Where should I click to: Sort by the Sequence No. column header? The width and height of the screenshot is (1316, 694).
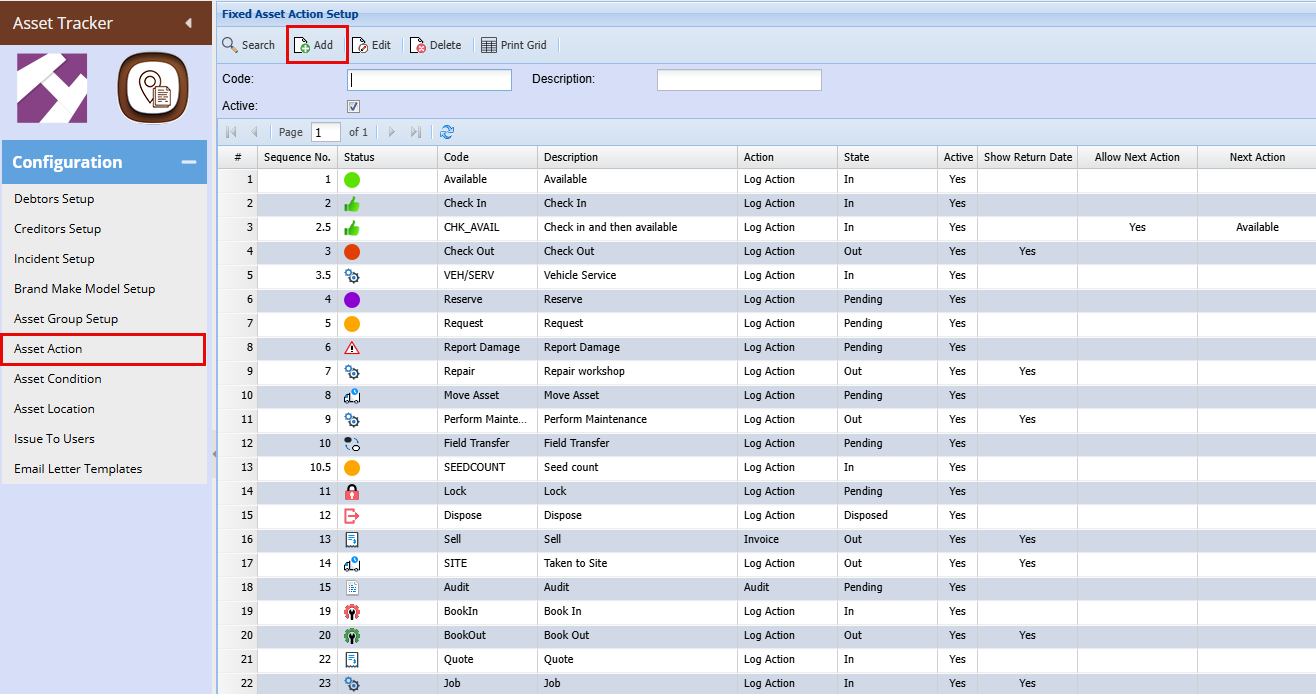tap(297, 157)
